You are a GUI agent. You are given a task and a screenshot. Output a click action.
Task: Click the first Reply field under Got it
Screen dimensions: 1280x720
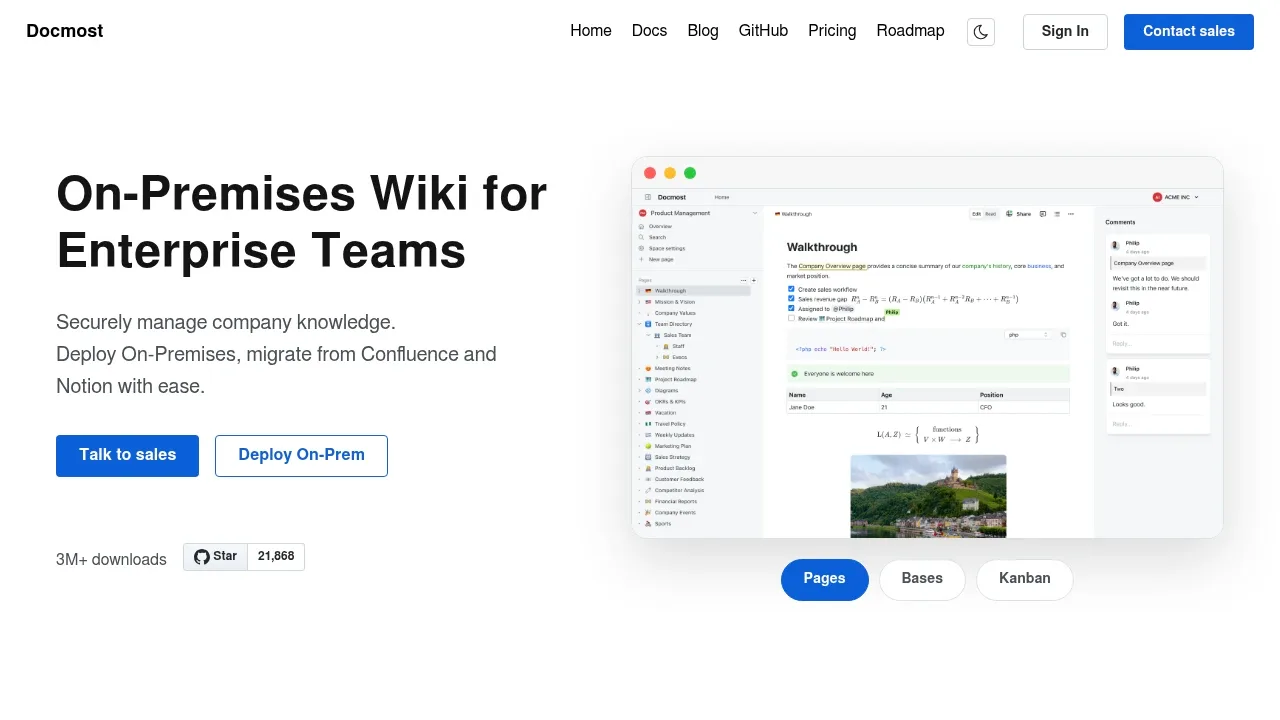[x=1157, y=343]
